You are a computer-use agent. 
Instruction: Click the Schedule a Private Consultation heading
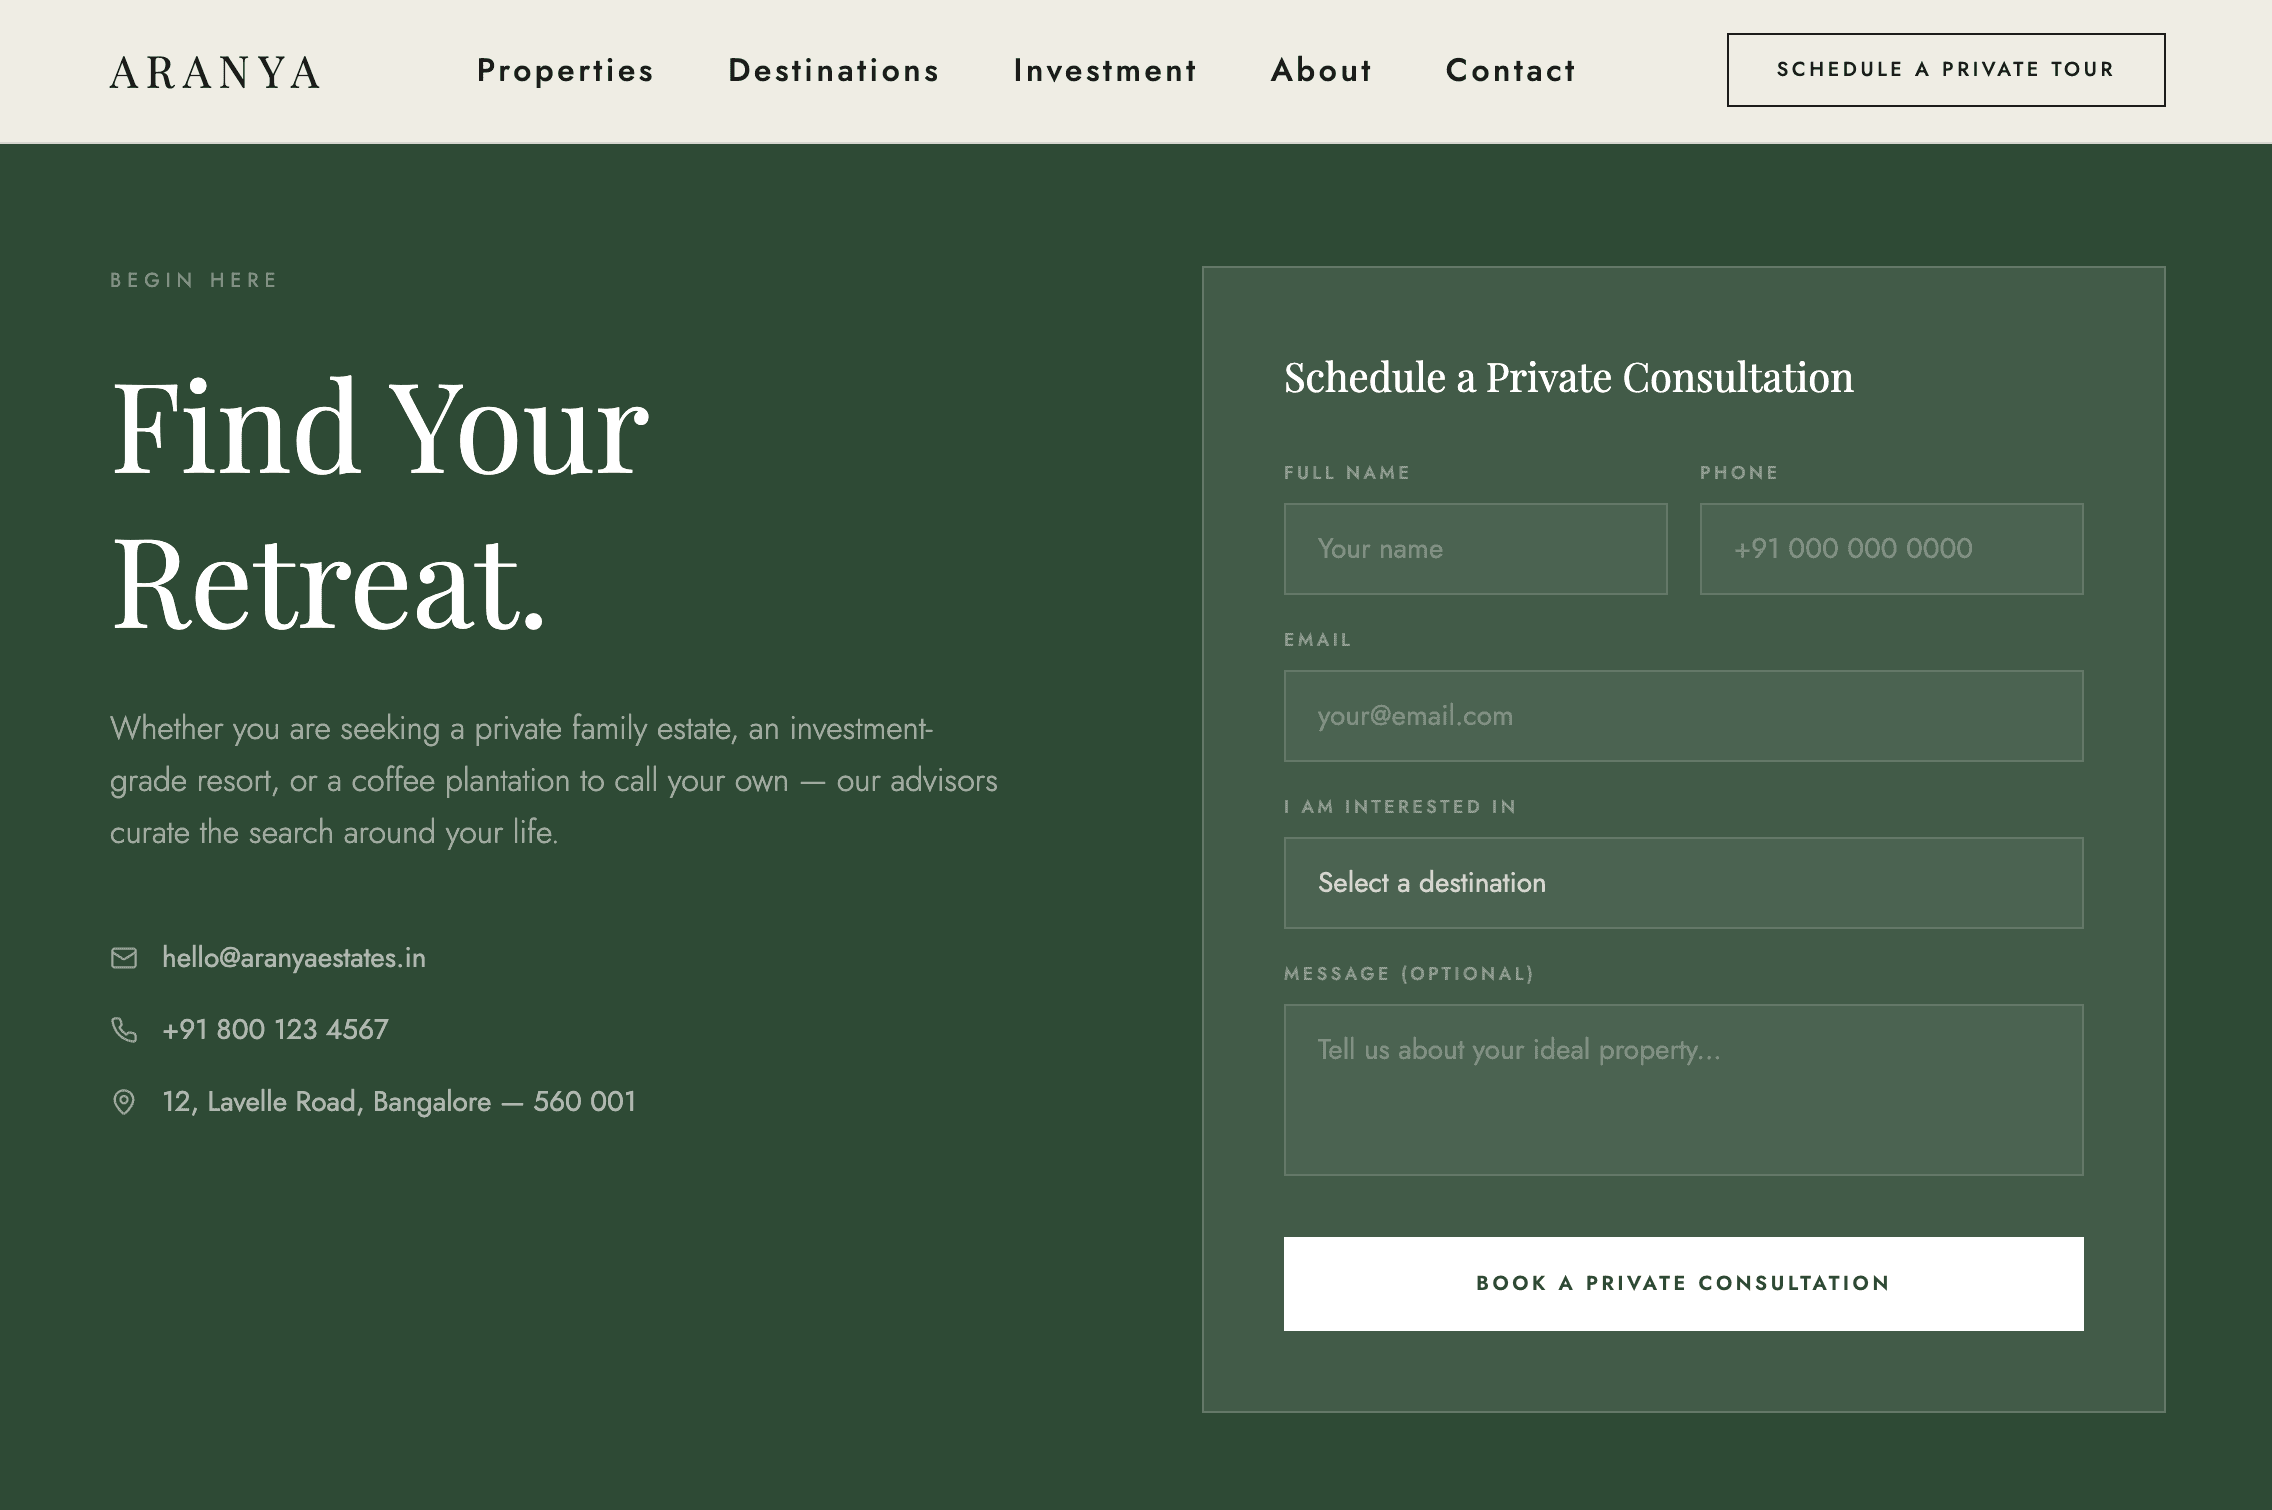coord(1569,378)
